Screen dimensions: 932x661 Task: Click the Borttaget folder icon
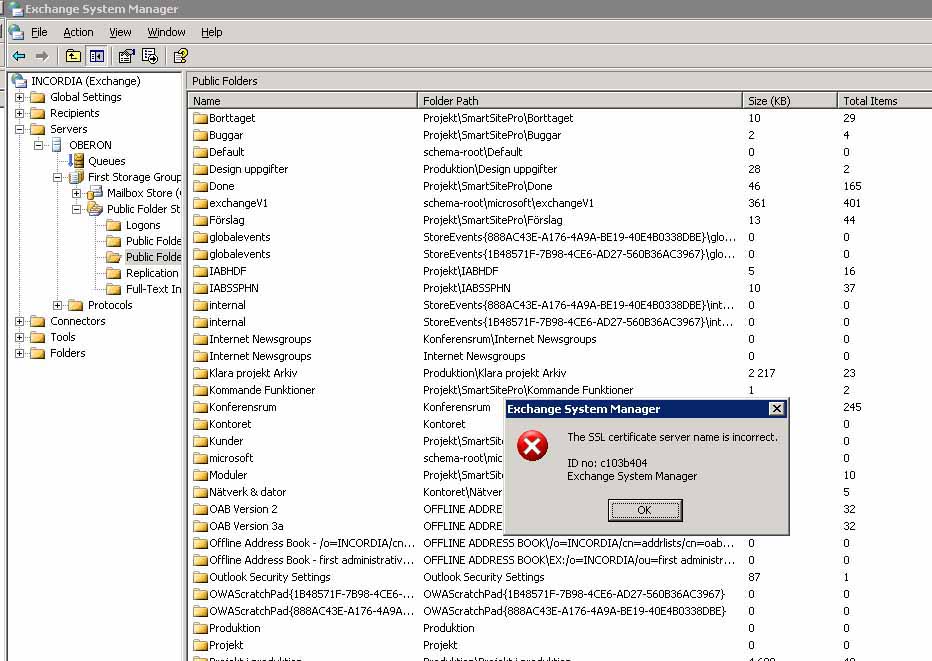[200, 118]
